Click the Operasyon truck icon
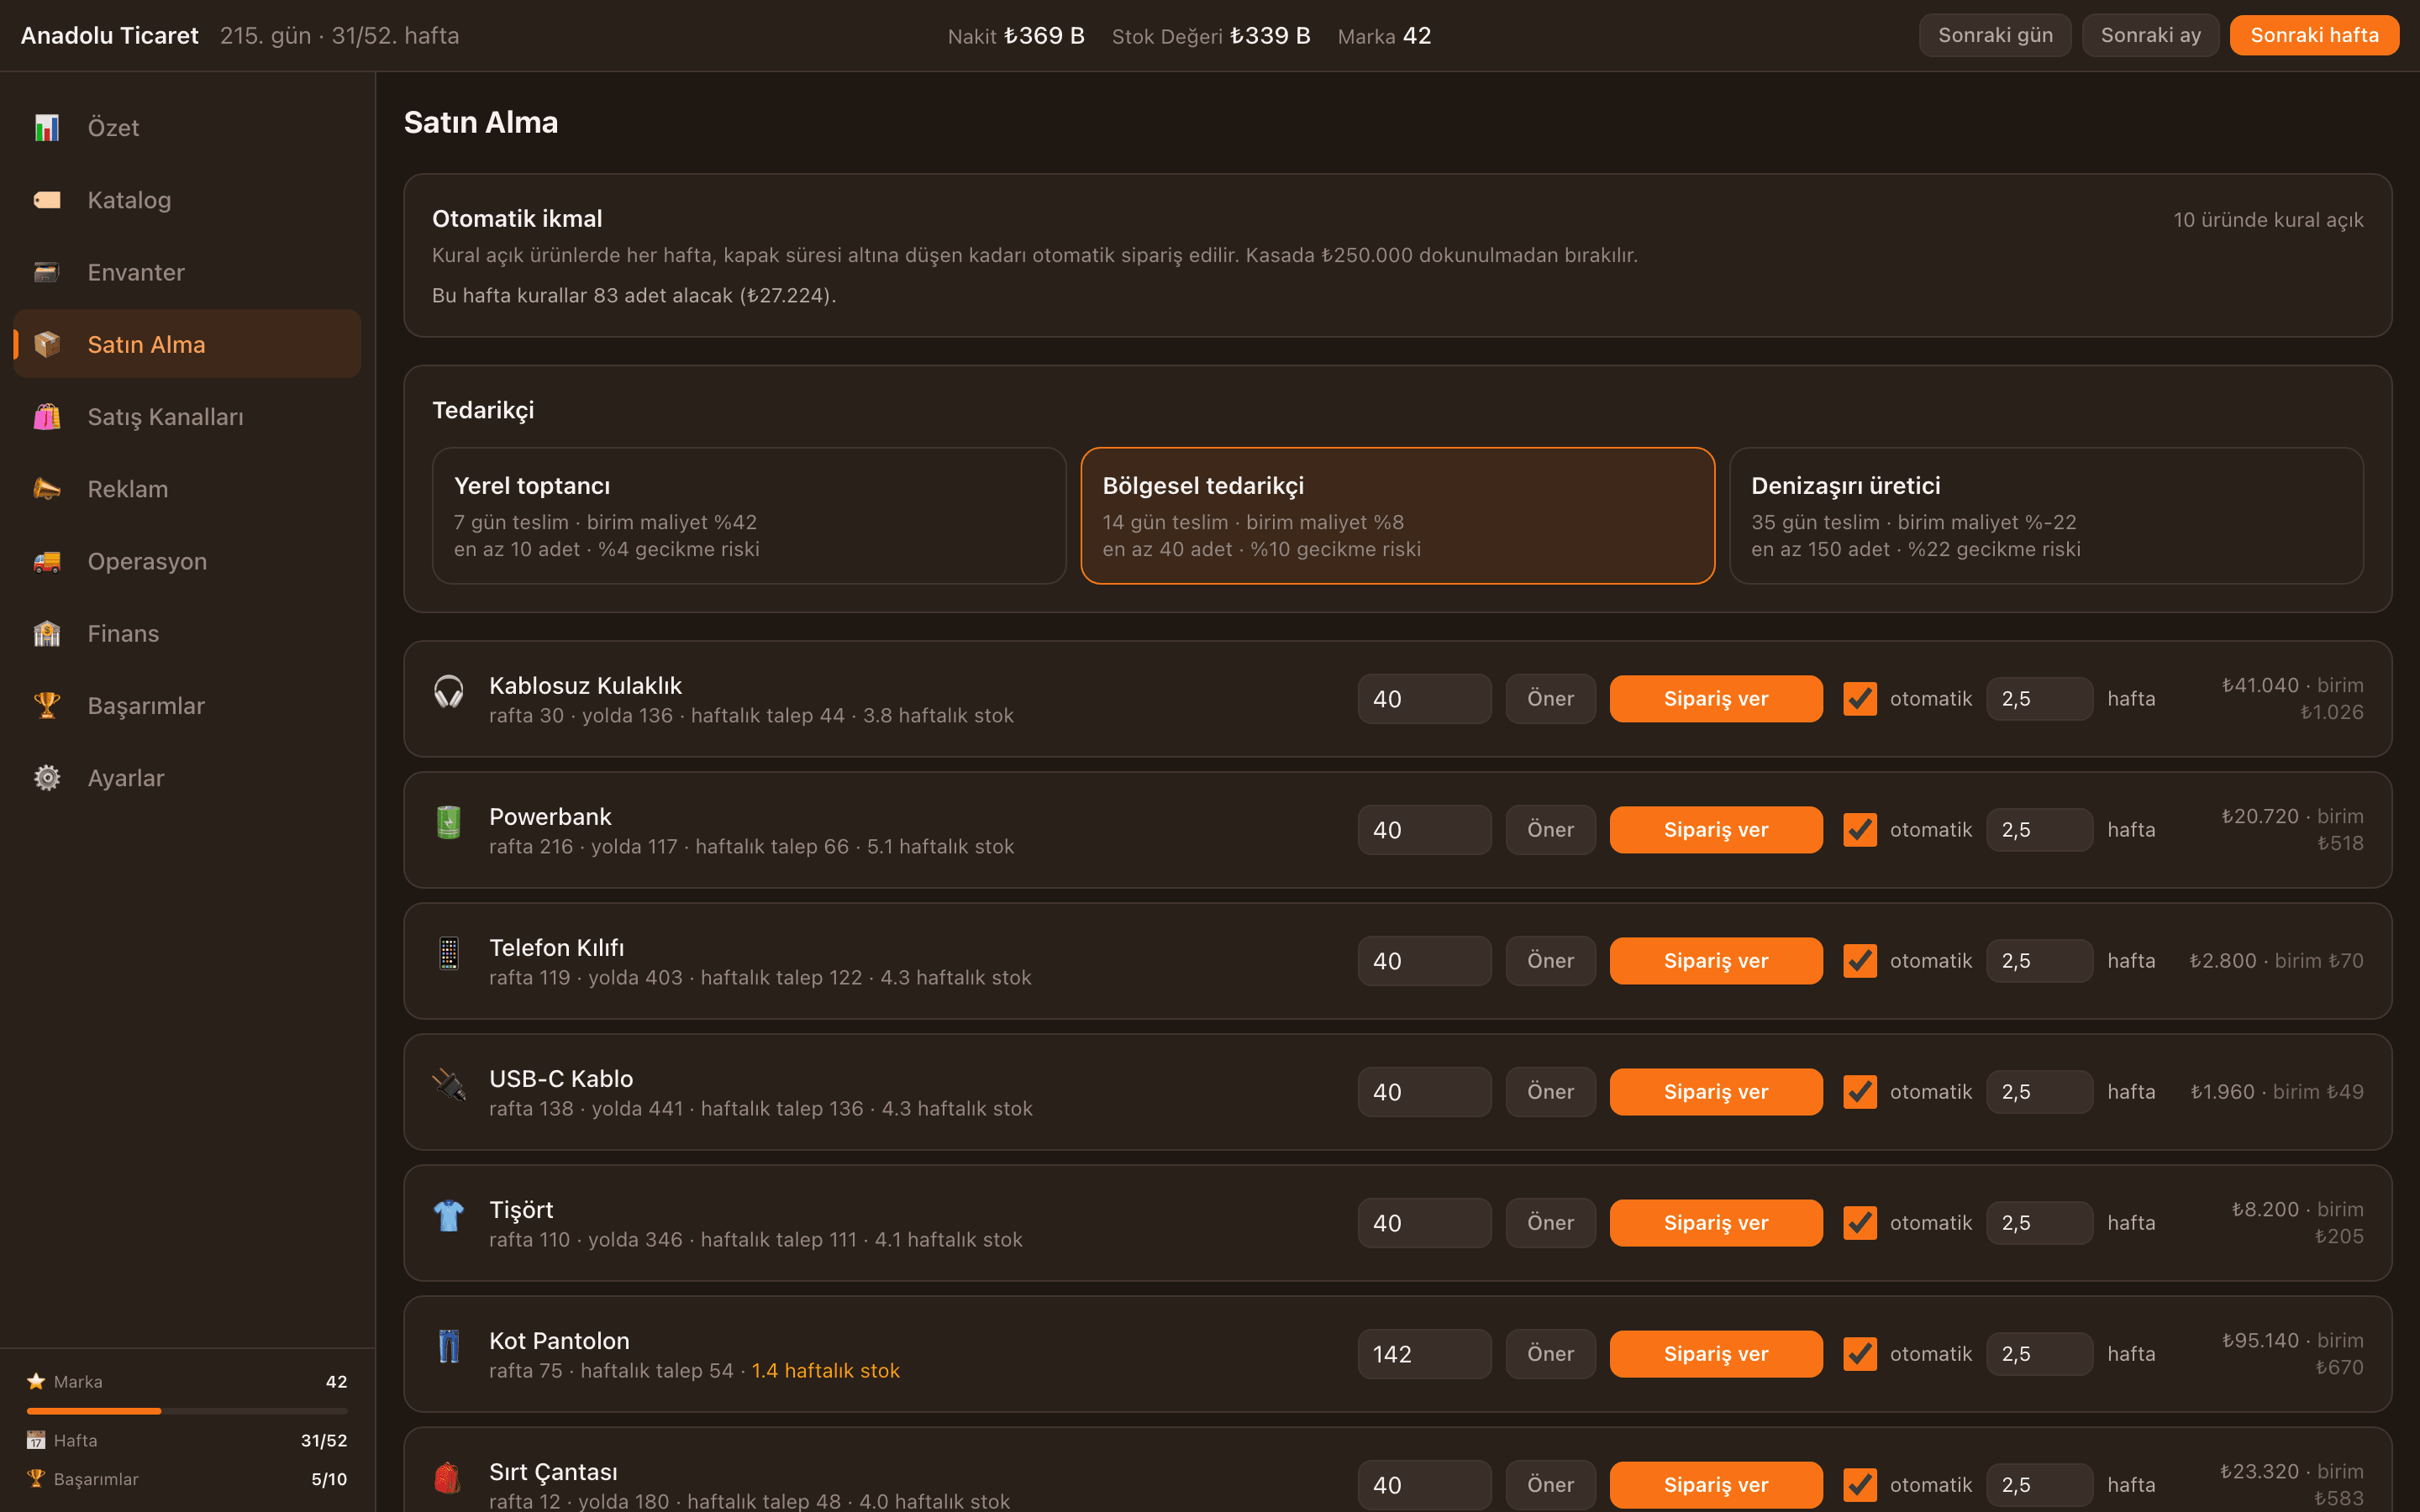Screen dimensions: 2420x1512 (x=47, y=561)
